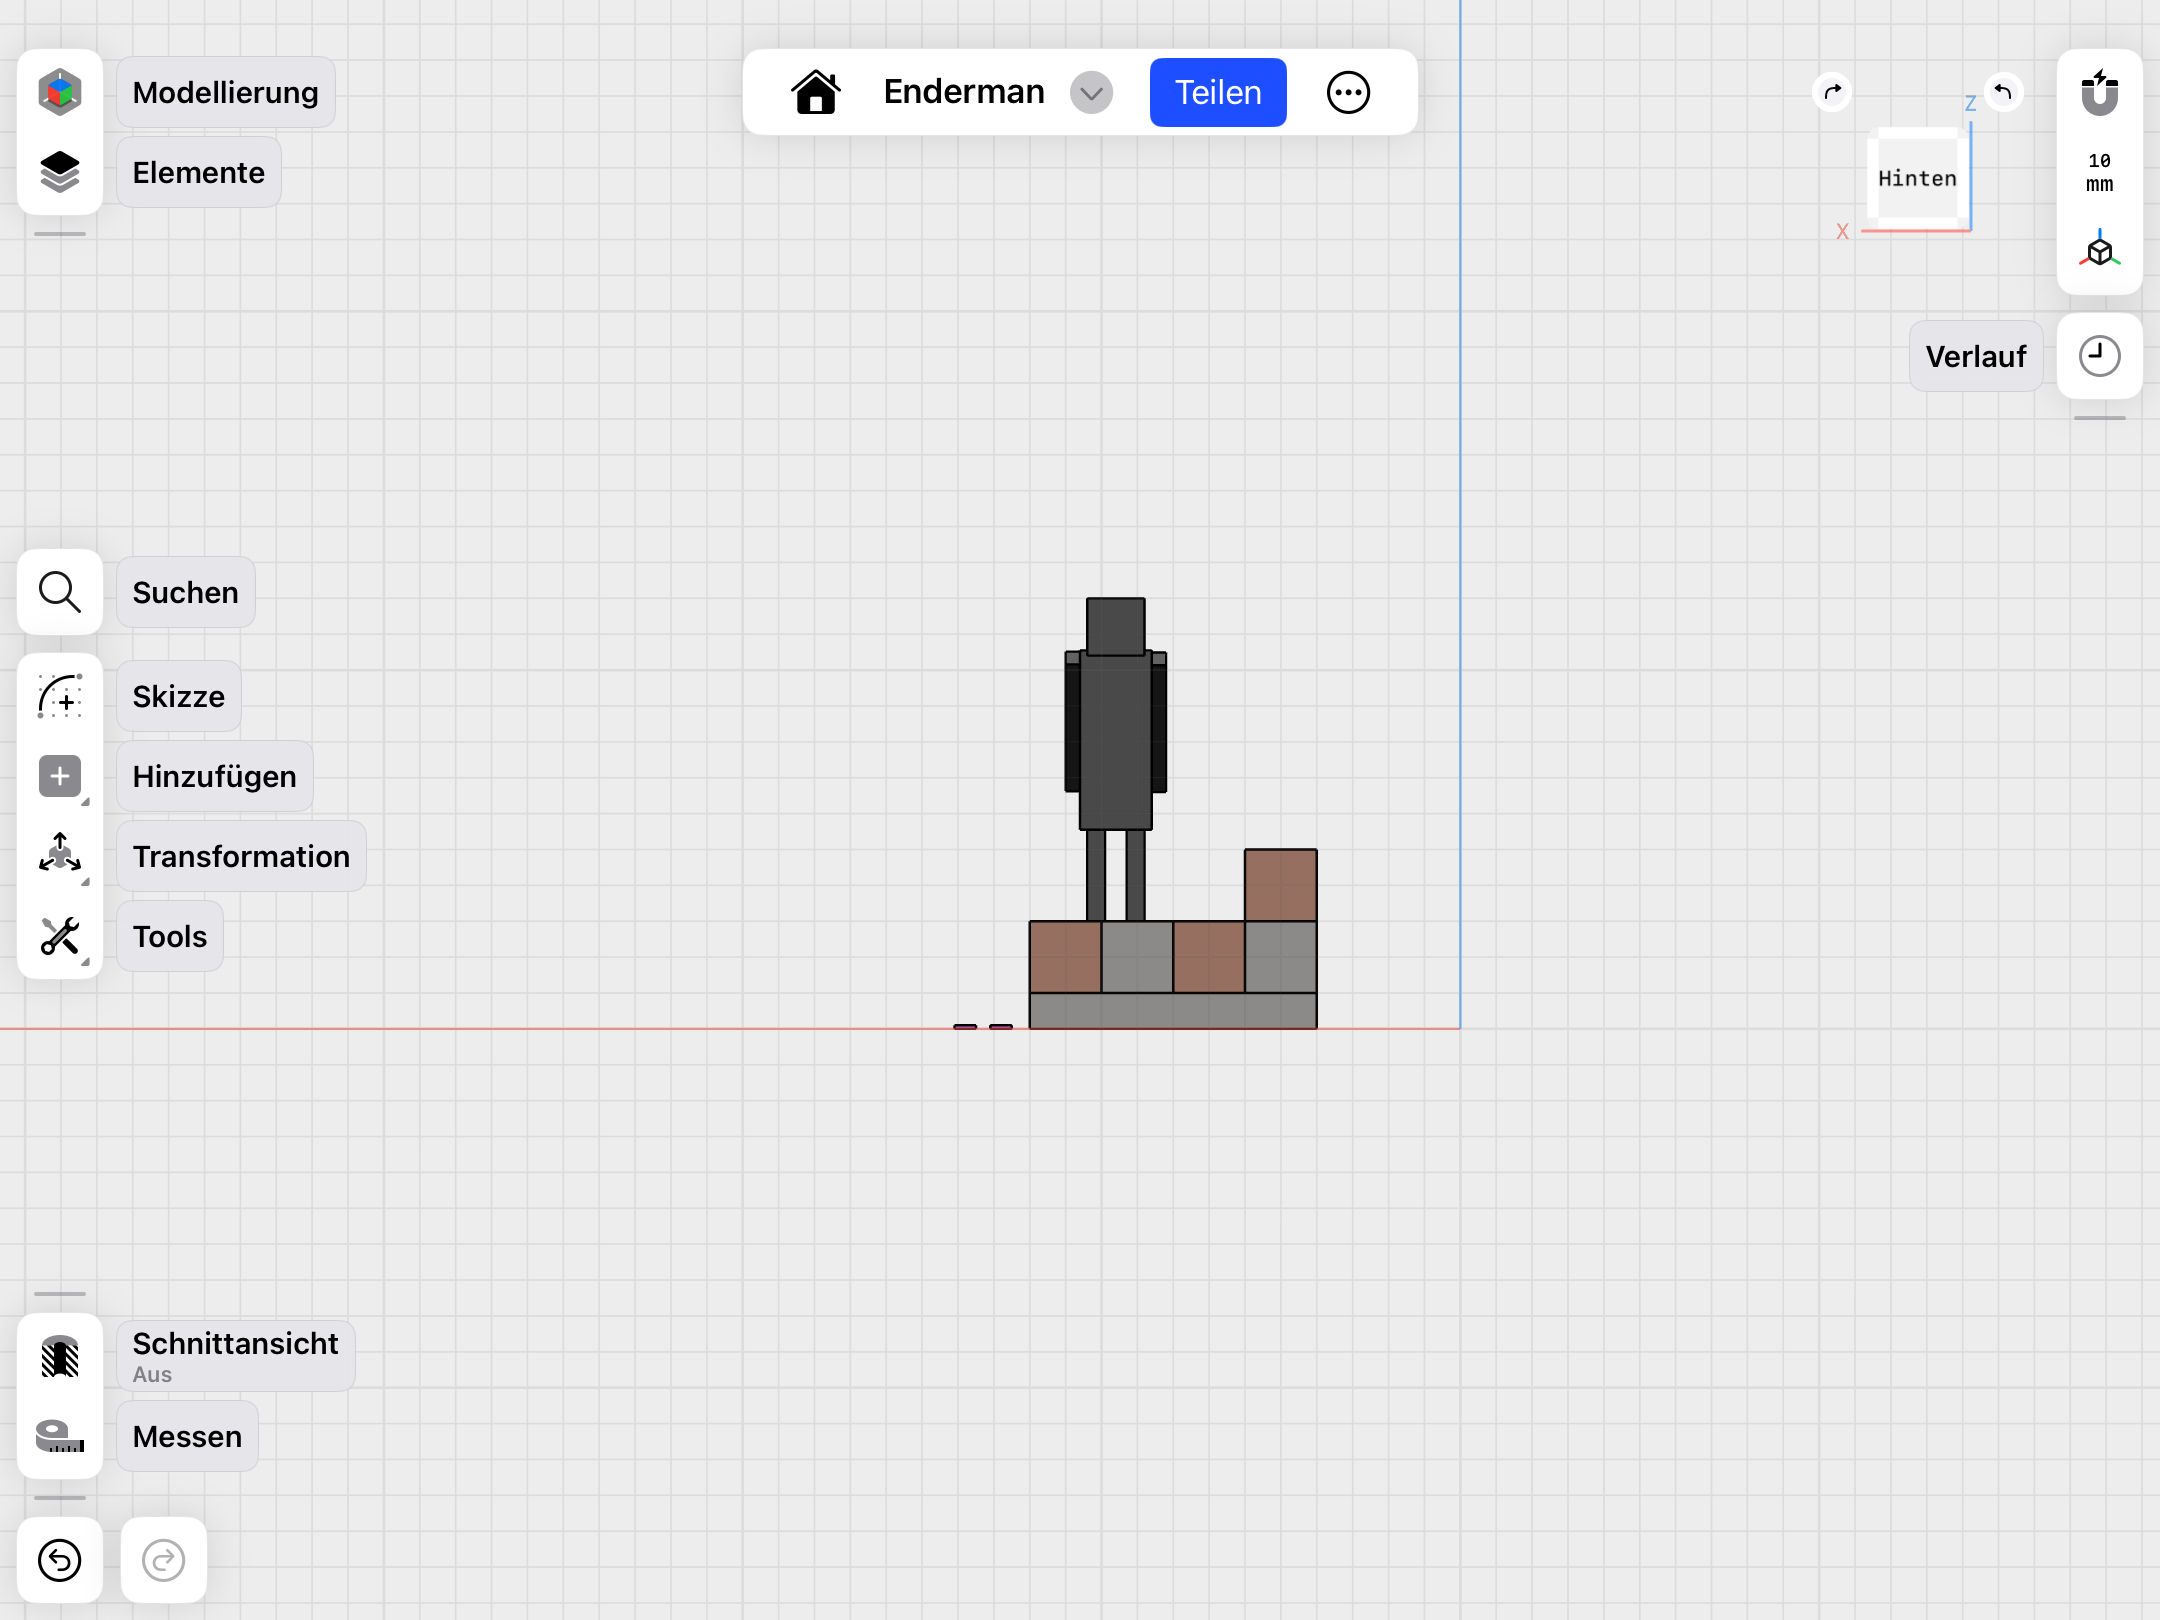
Task: Select the Enderman torso body
Action: point(1116,740)
